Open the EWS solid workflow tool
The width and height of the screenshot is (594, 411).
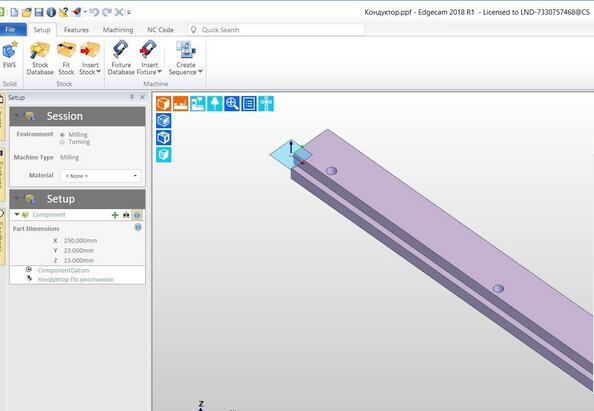pos(9,55)
